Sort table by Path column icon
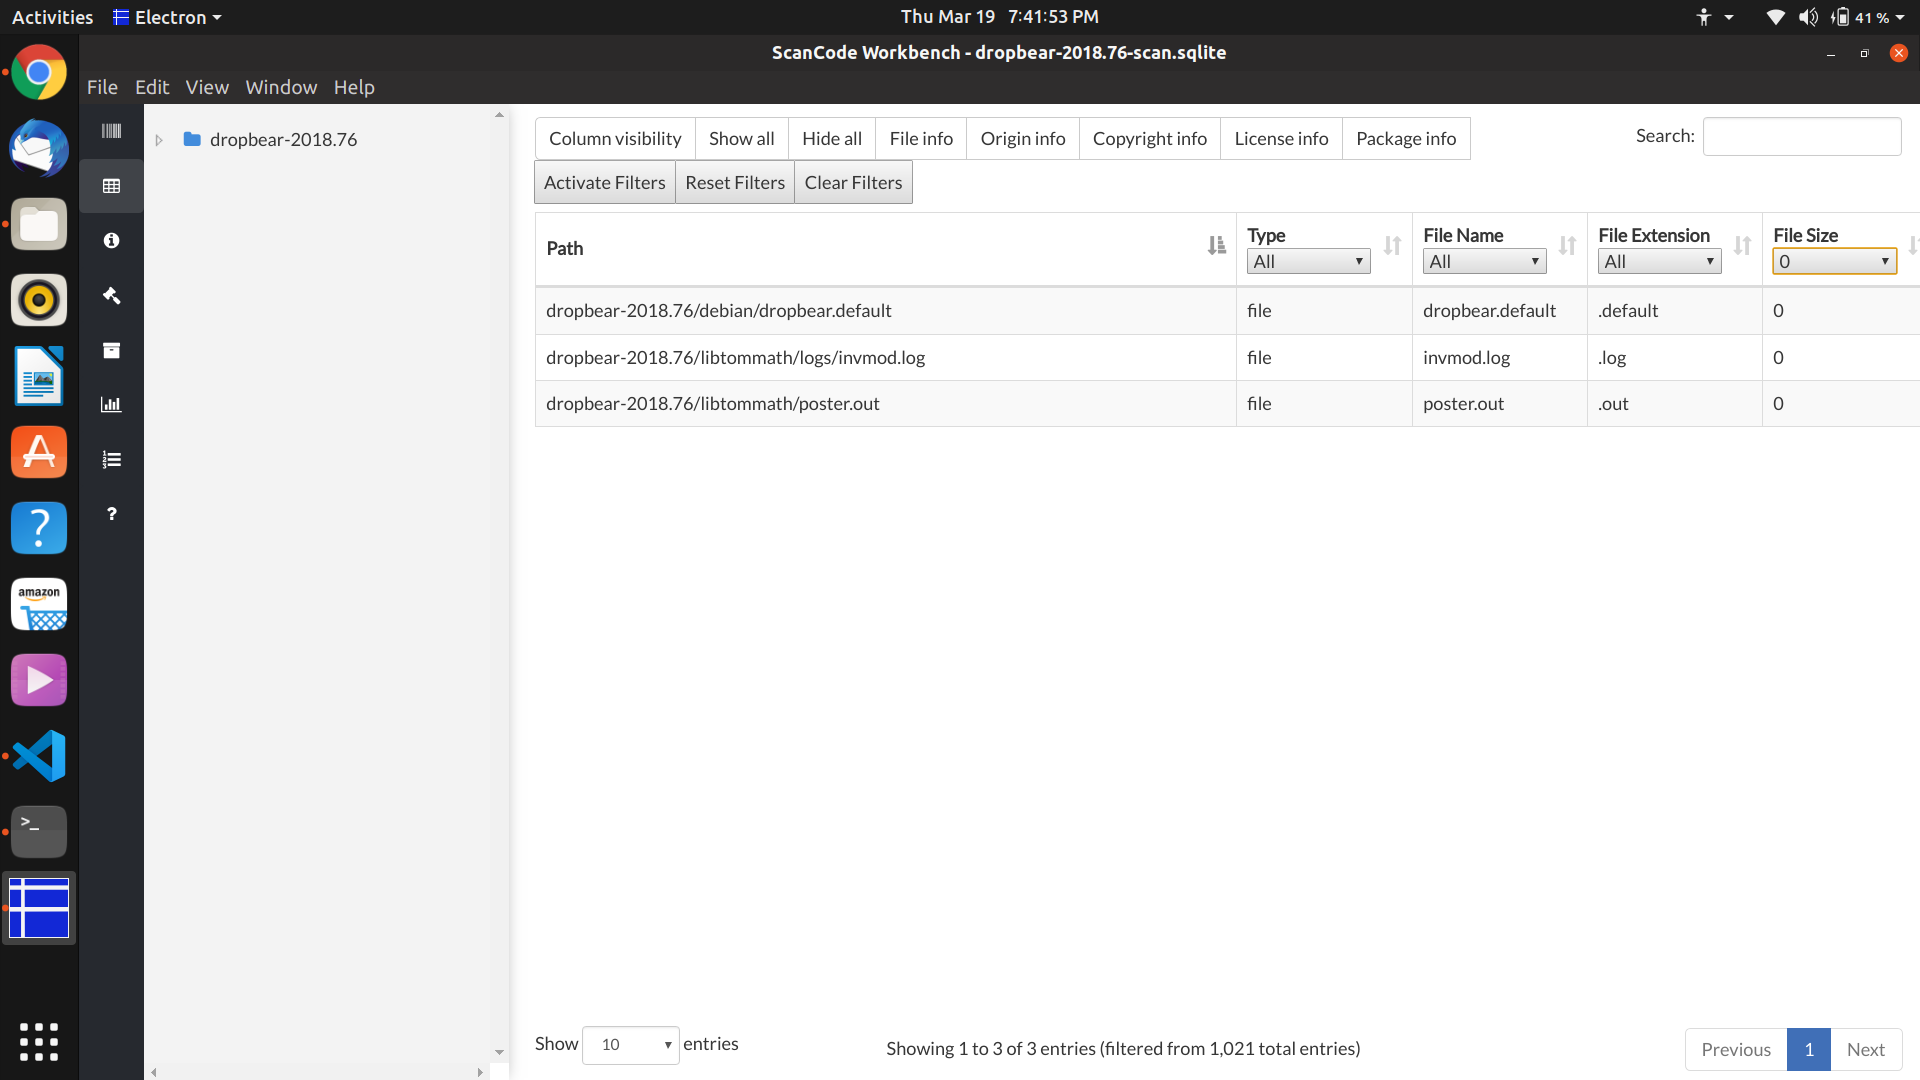 pyautogui.click(x=1216, y=246)
